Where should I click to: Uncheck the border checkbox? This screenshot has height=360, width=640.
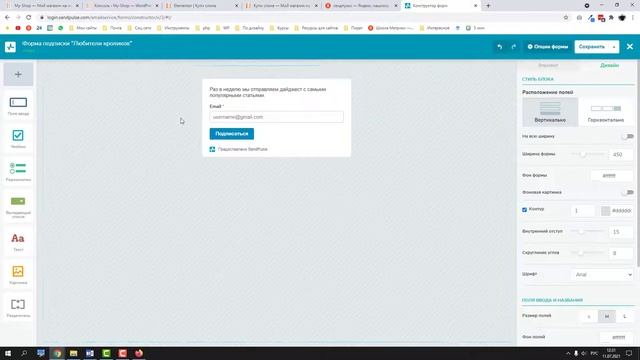click(524, 210)
